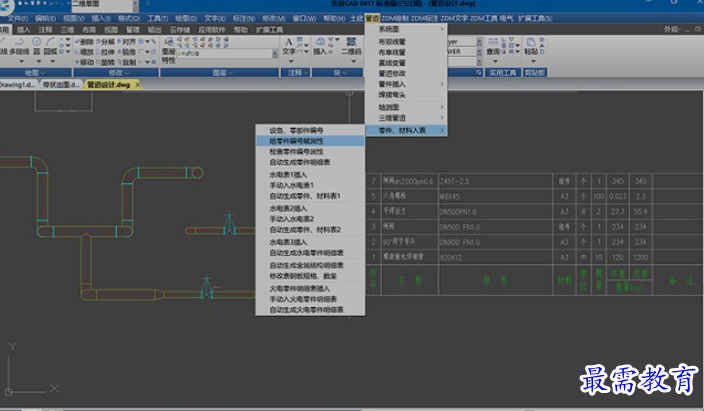Click the 二维码 QR code tool
This screenshot has height=411, width=704.
(x=351, y=47)
